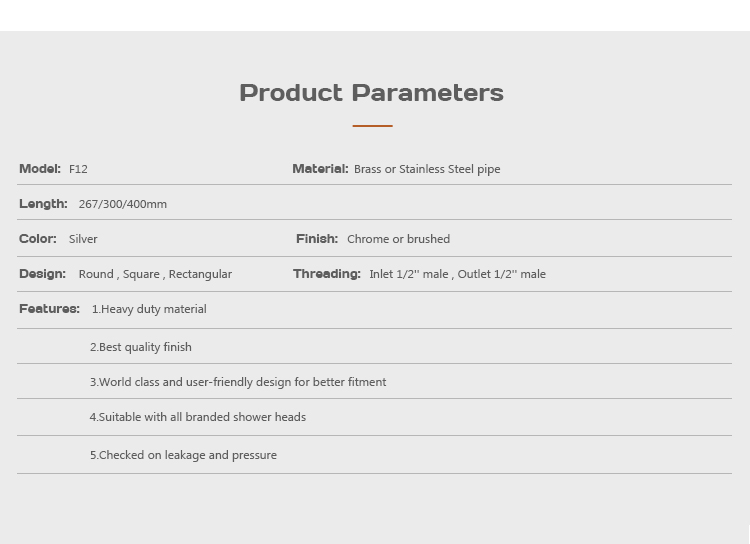
Task: Click the Product Parameters heading
Action: [371, 93]
